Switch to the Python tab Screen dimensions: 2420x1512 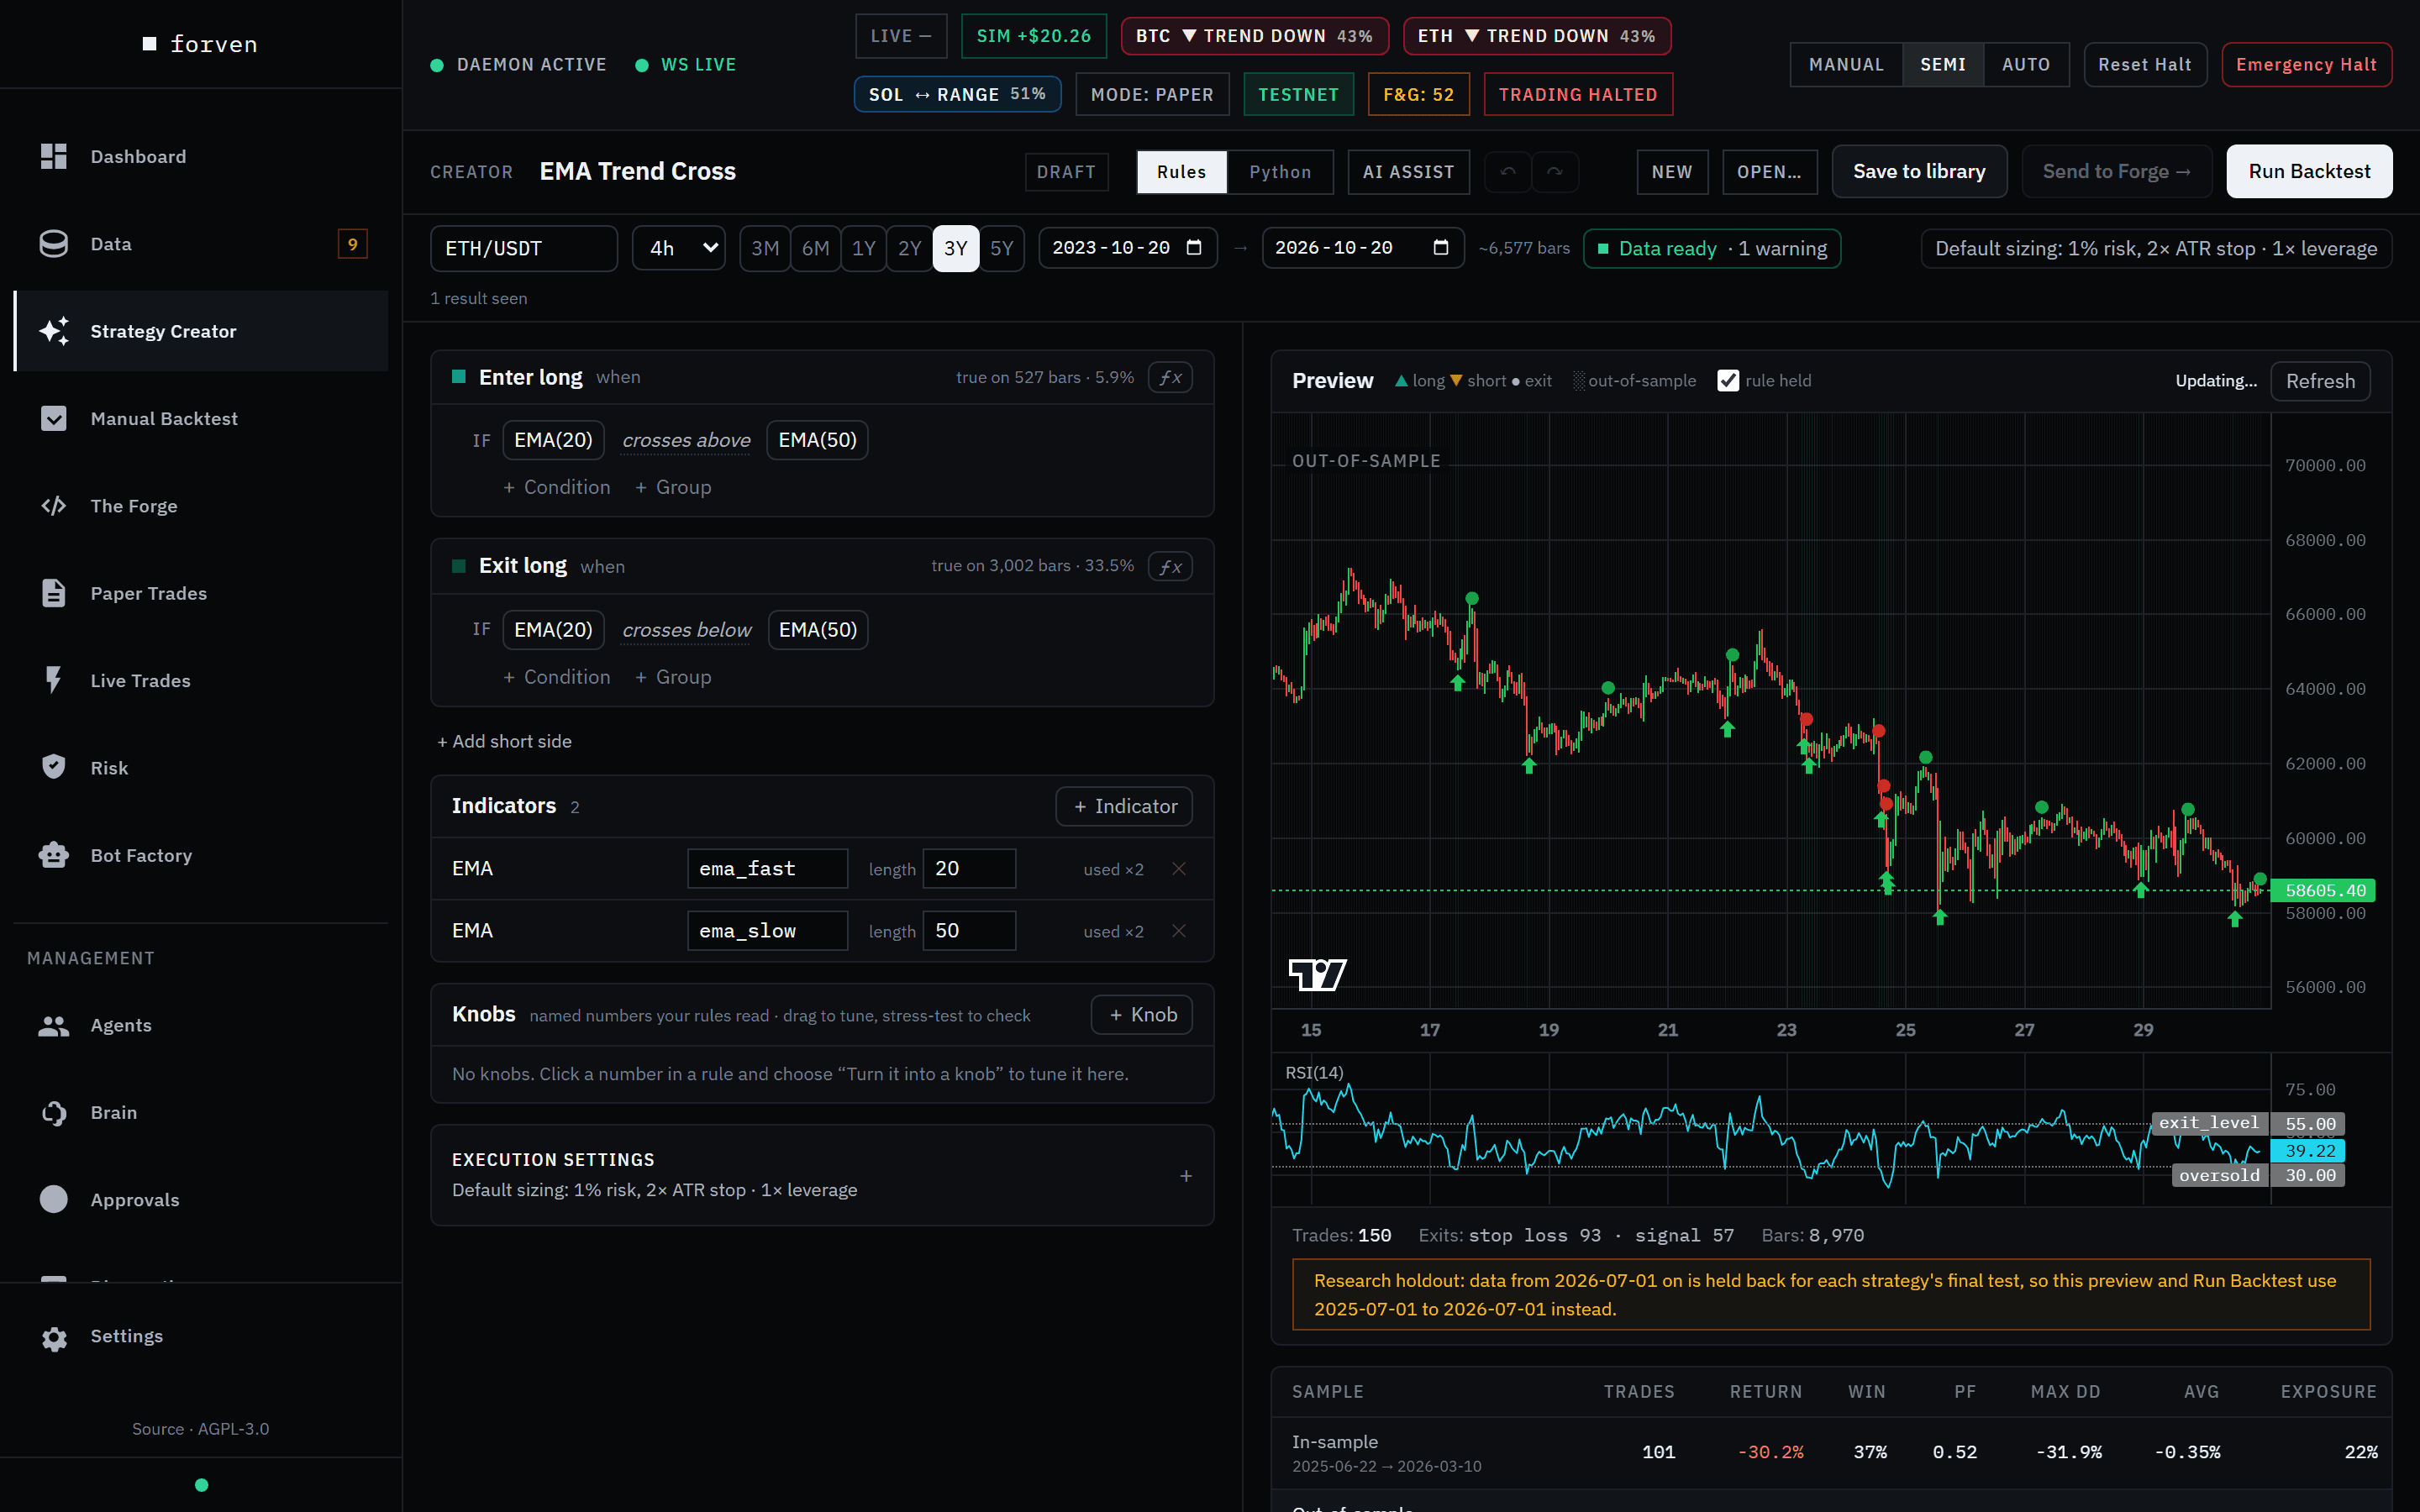1280,172
